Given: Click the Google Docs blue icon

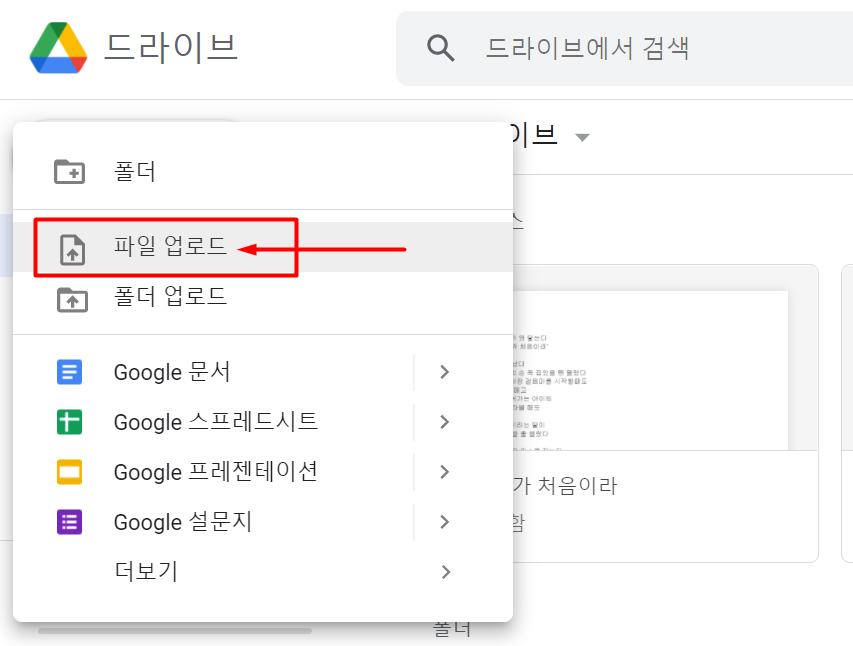Looking at the screenshot, I should pos(70,372).
